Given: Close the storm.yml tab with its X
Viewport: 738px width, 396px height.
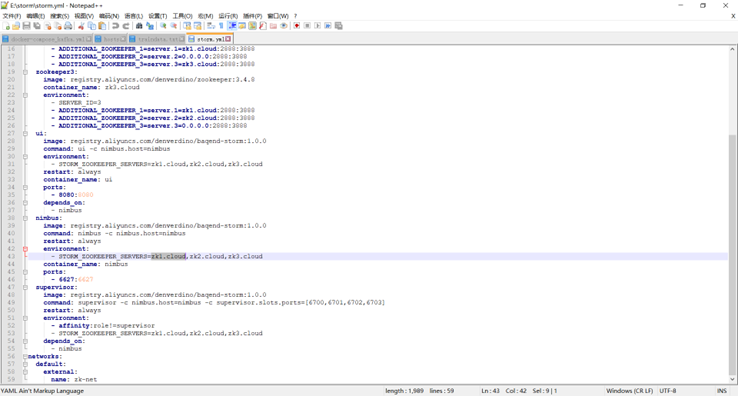Looking at the screenshot, I should 228,39.
